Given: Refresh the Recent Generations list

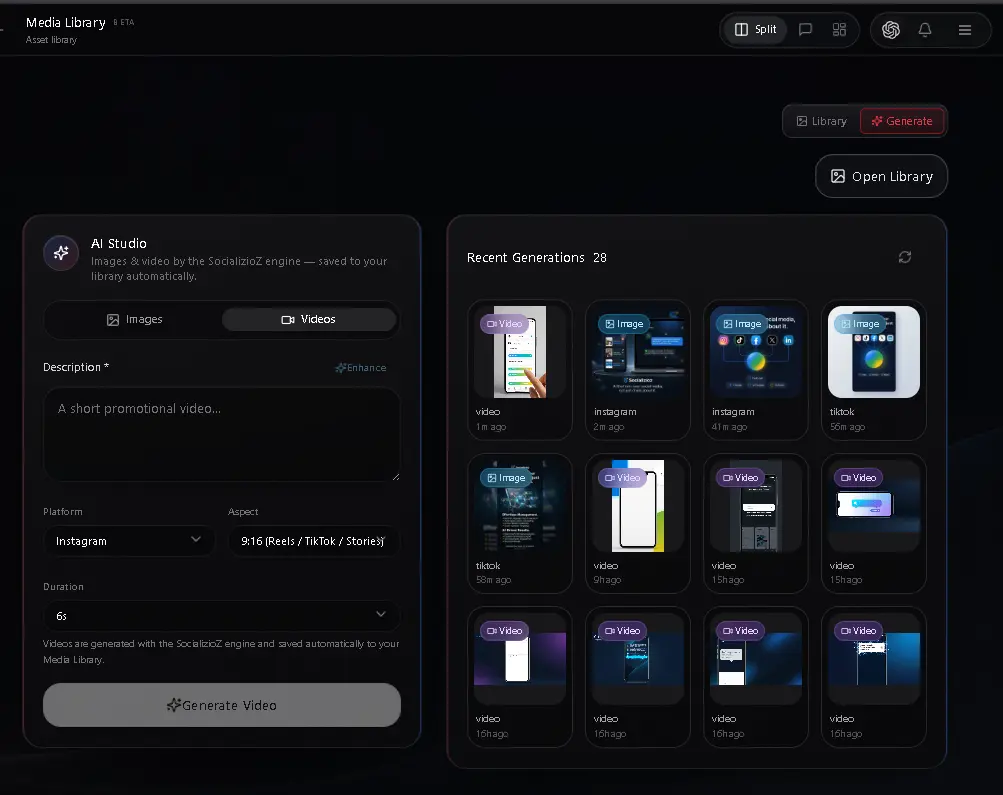Looking at the screenshot, I should tap(904, 257).
